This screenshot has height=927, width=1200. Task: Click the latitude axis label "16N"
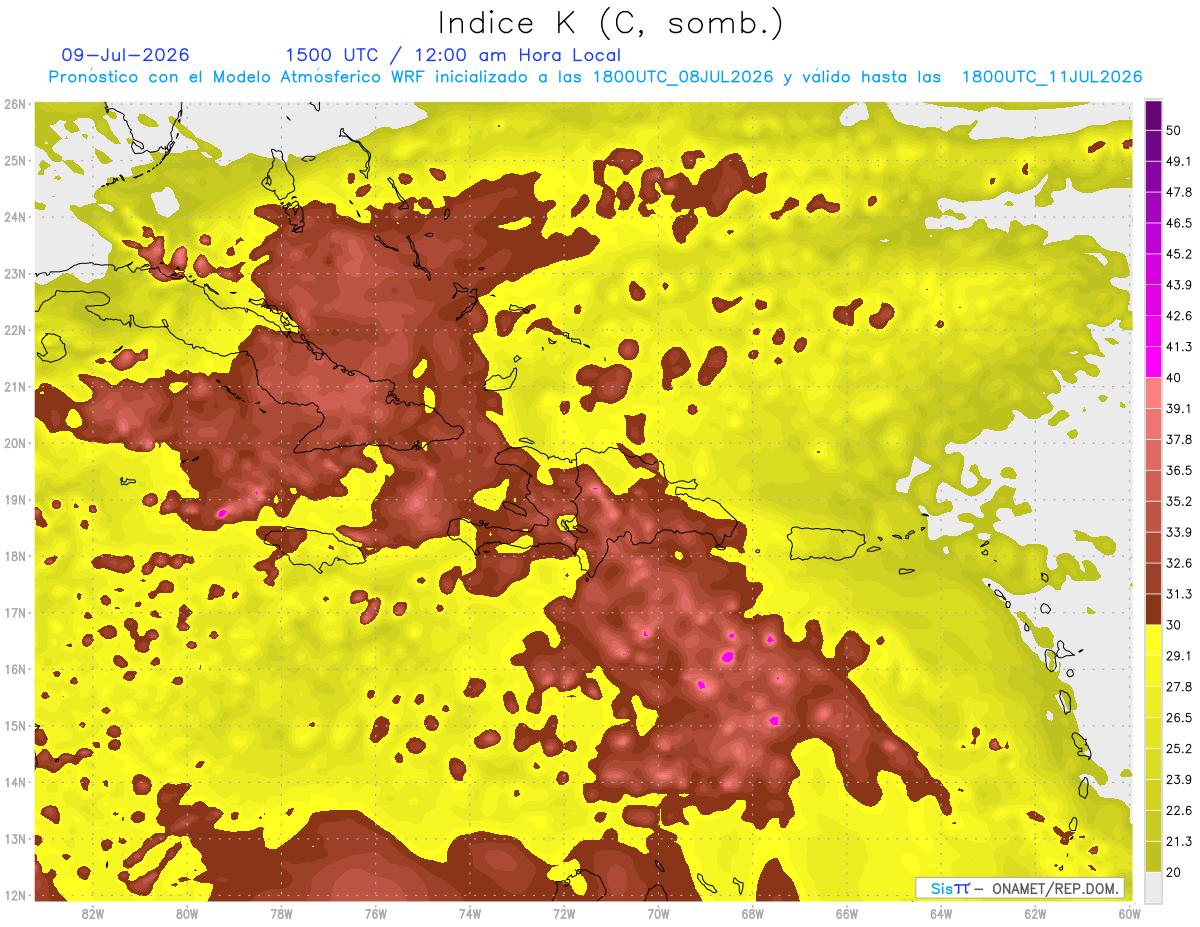(14, 670)
